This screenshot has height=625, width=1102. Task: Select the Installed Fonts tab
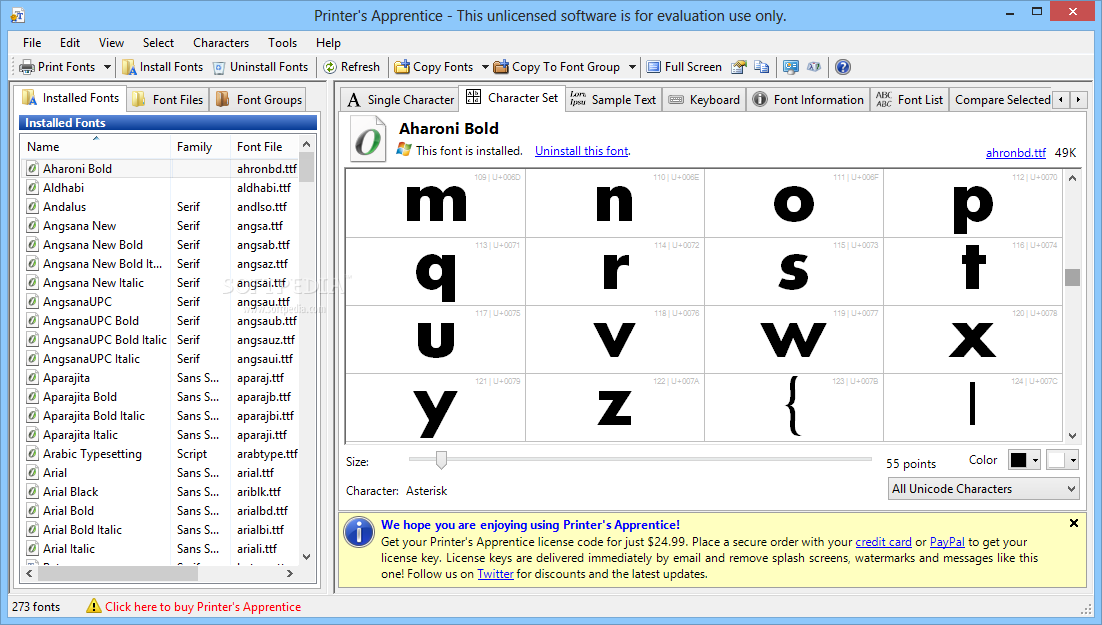click(70, 98)
